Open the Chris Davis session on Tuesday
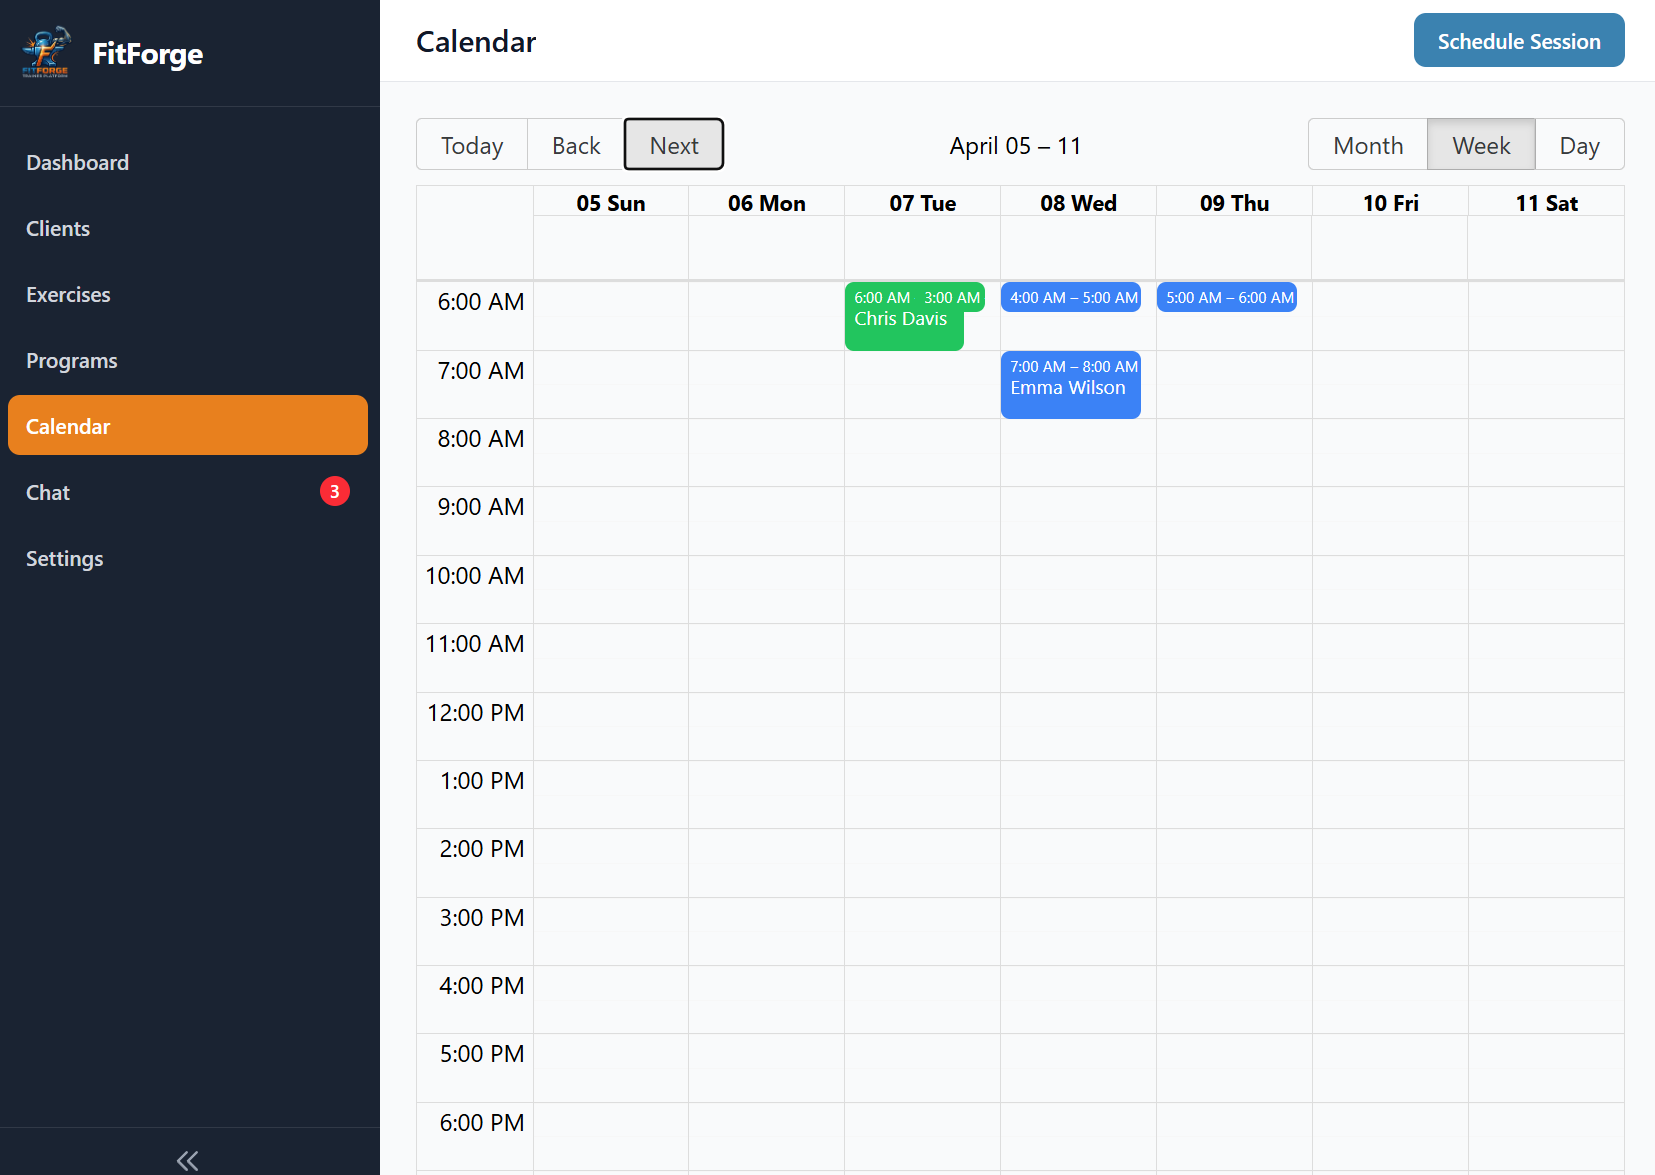Image resolution: width=1655 pixels, height=1175 pixels. 903,317
